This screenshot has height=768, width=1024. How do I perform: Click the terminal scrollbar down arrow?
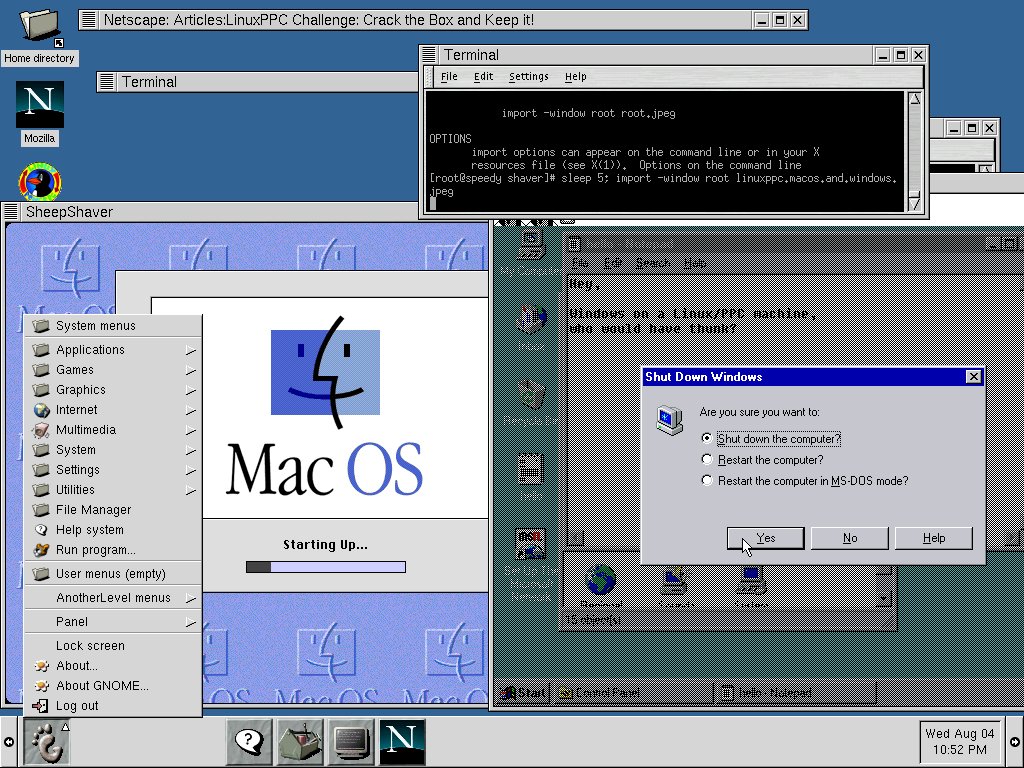(x=914, y=204)
